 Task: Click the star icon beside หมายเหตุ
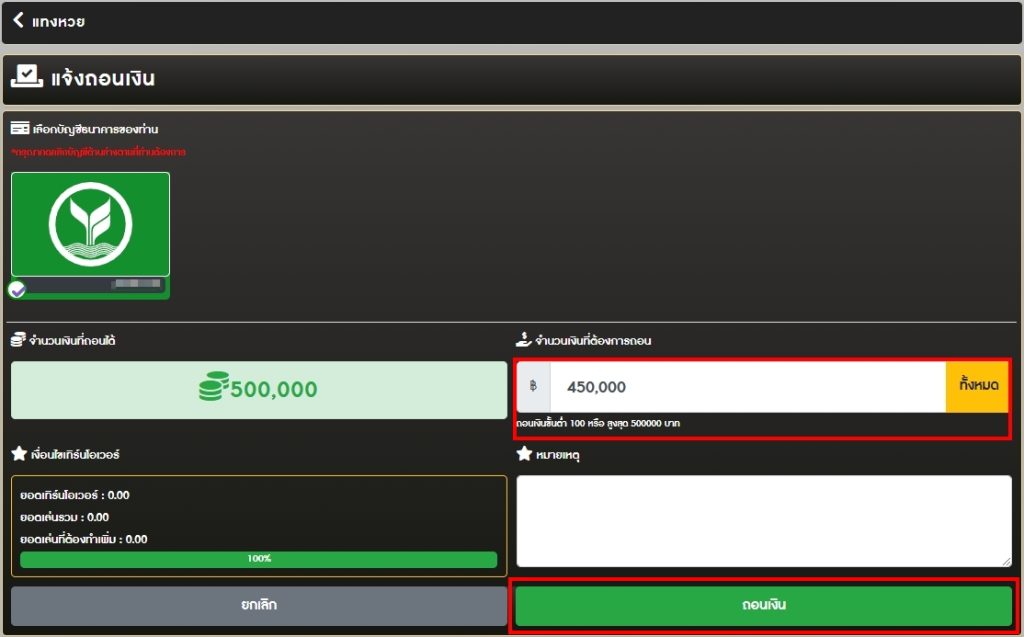524,453
